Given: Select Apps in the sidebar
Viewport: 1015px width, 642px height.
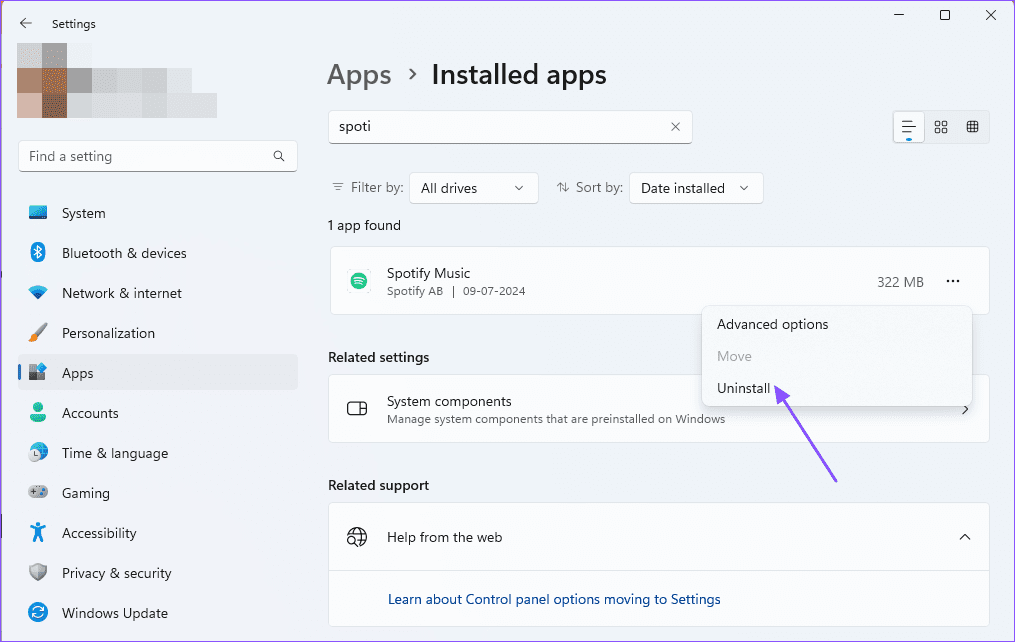Looking at the screenshot, I should click(158, 373).
